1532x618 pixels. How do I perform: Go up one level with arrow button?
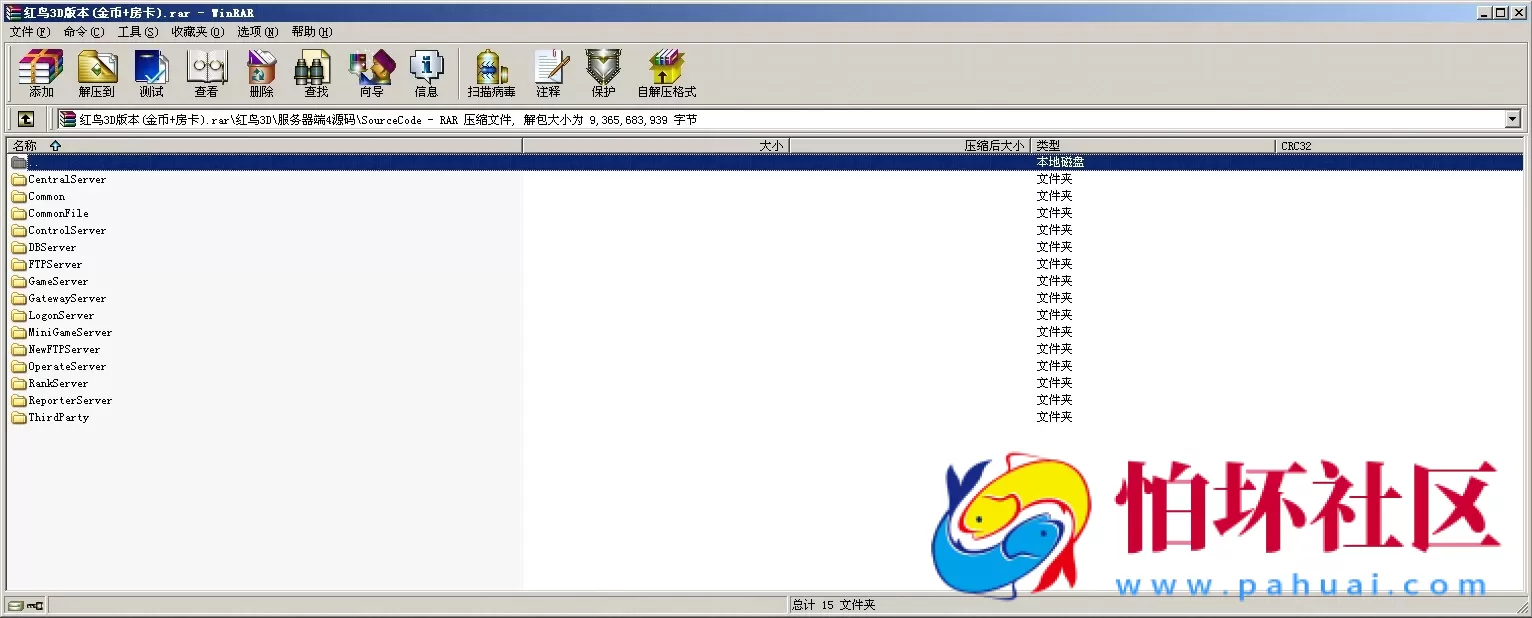pyautogui.click(x=26, y=119)
